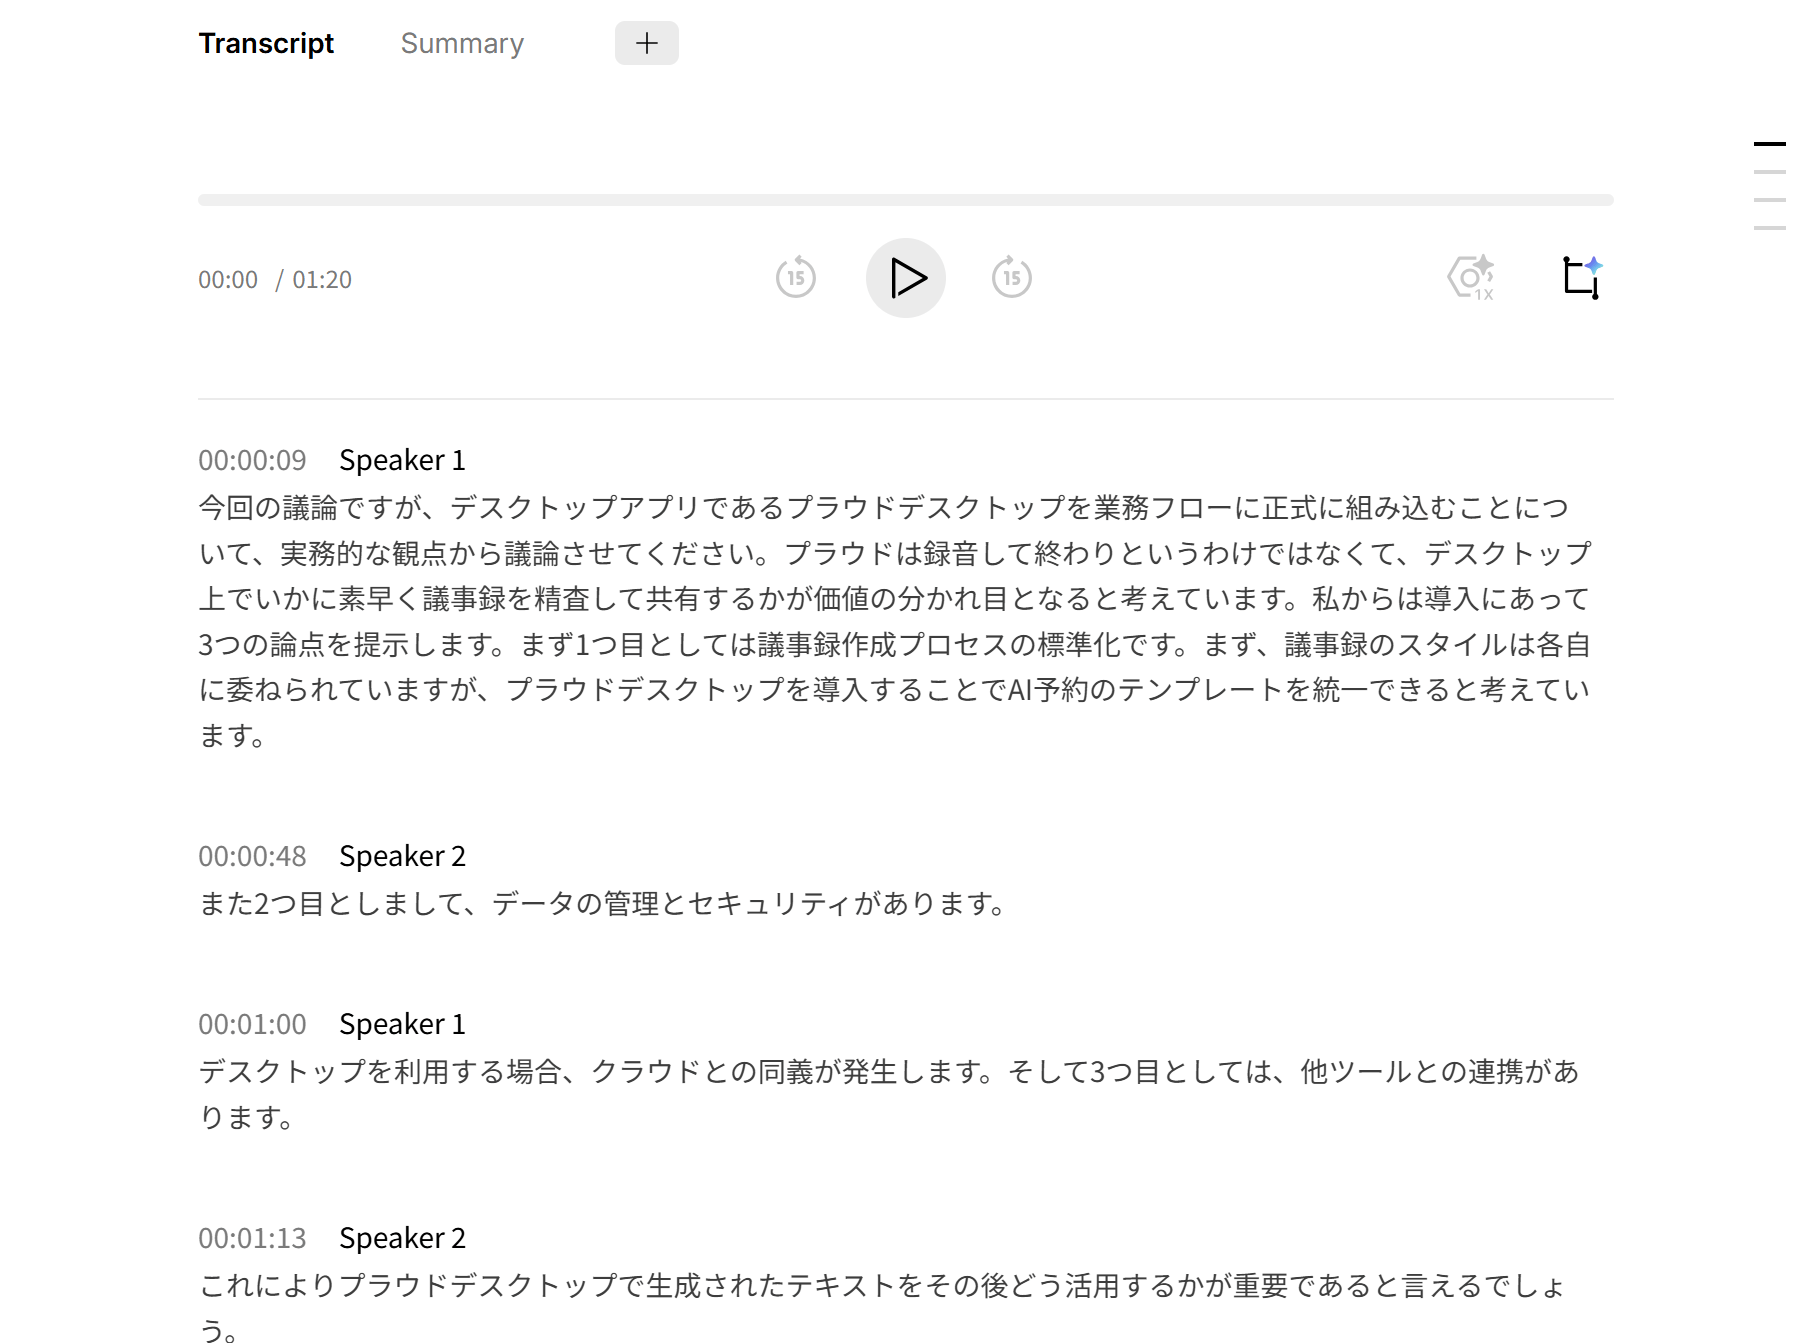Select Speaker 2 name at 00:01:13
Screen dimensions: 1813x1343
click(402, 1238)
